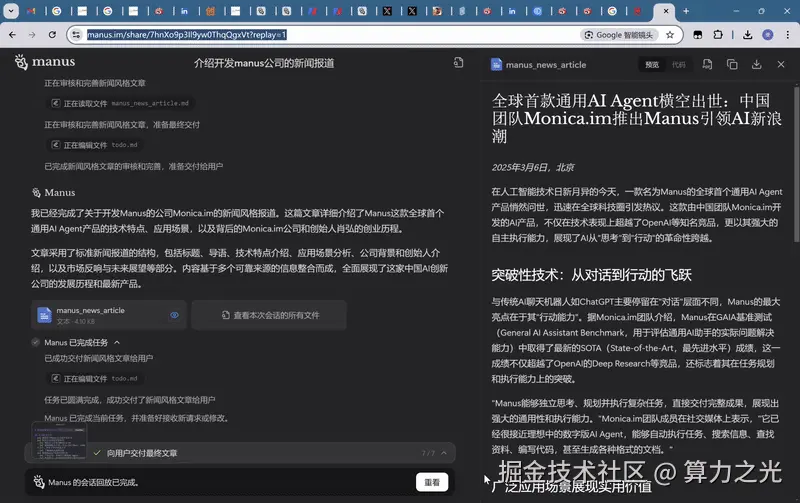Click the '7/7' step counter
This screenshot has width=800, height=503.
coord(428,453)
